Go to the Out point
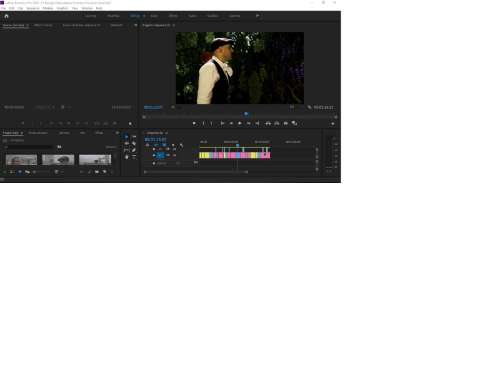Screen dimensions: 500x375 click(257, 124)
